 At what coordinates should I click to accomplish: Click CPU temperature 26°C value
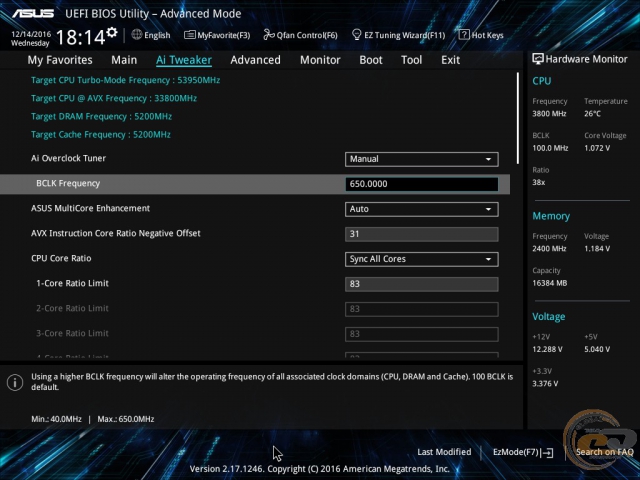(x=592, y=113)
